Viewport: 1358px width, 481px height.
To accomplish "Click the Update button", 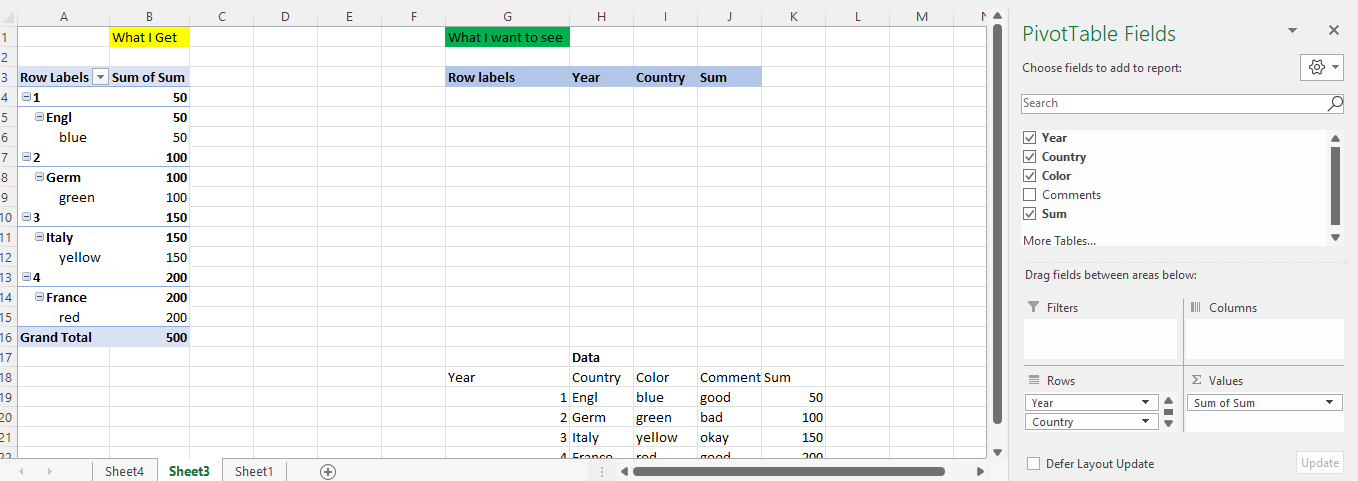I will [1320, 463].
